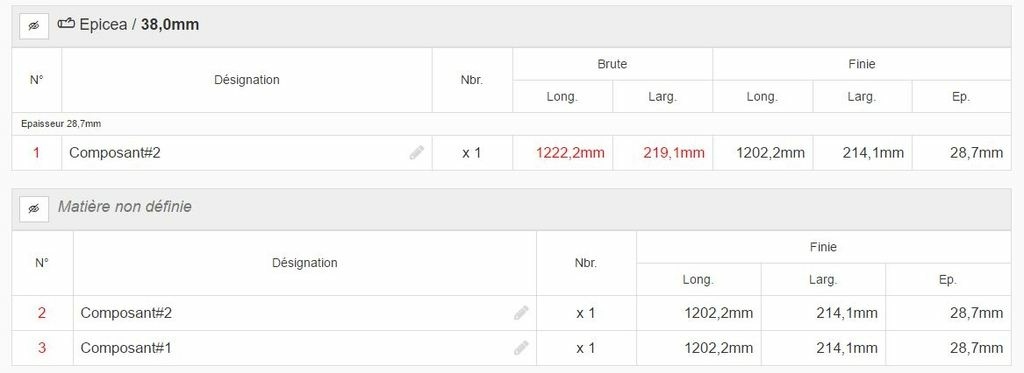Hide the Matière non définie group
Screen dimensions: 1024x373
point(34,208)
